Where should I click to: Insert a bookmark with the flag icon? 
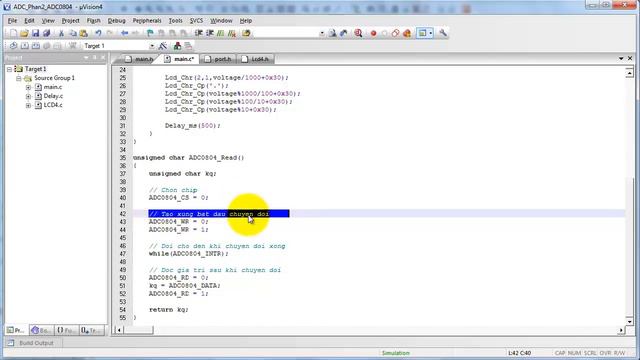[150, 33]
